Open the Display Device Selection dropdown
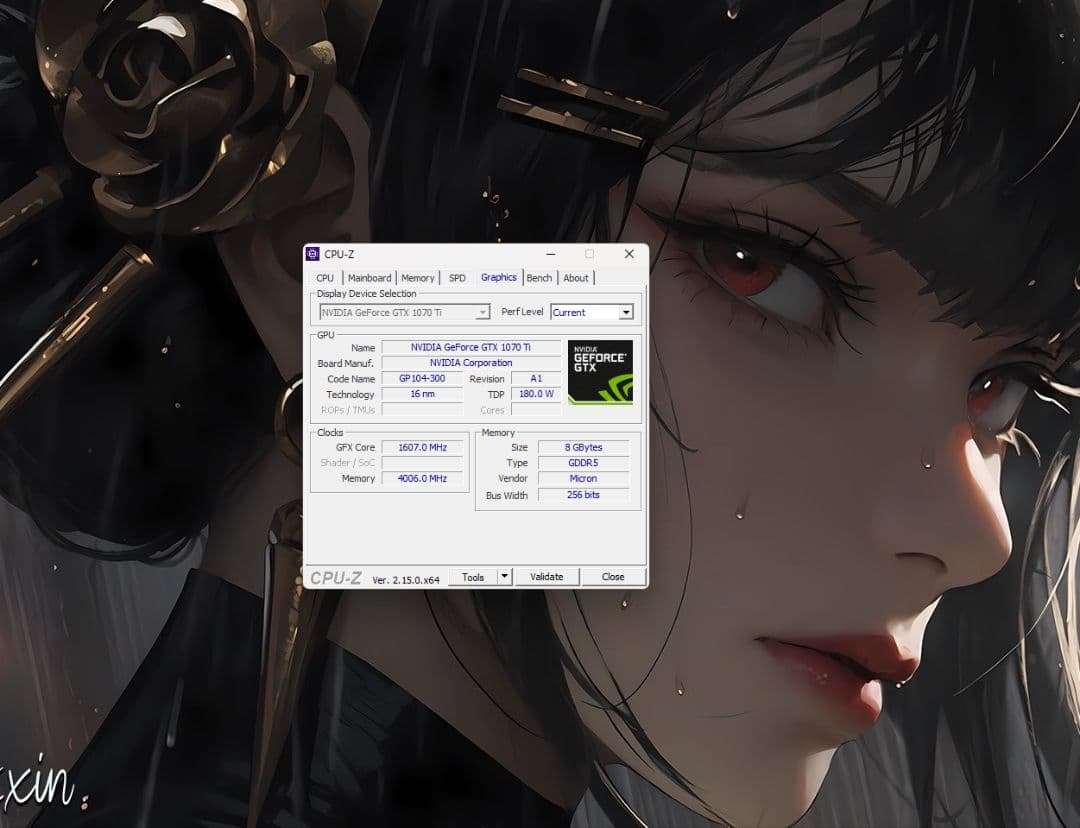The height and width of the screenshot is (828, 1080). 405,313
